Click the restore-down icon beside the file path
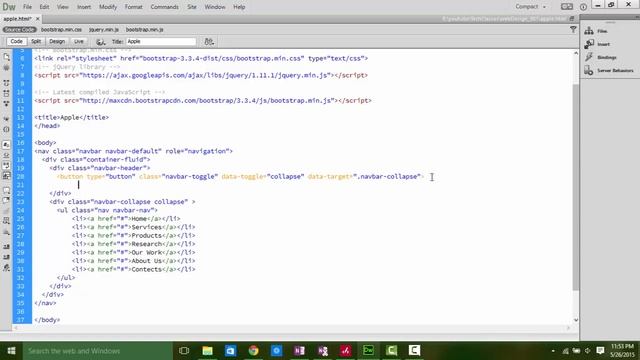This screenshot has height=360, width=640. (x=572, y=19)
